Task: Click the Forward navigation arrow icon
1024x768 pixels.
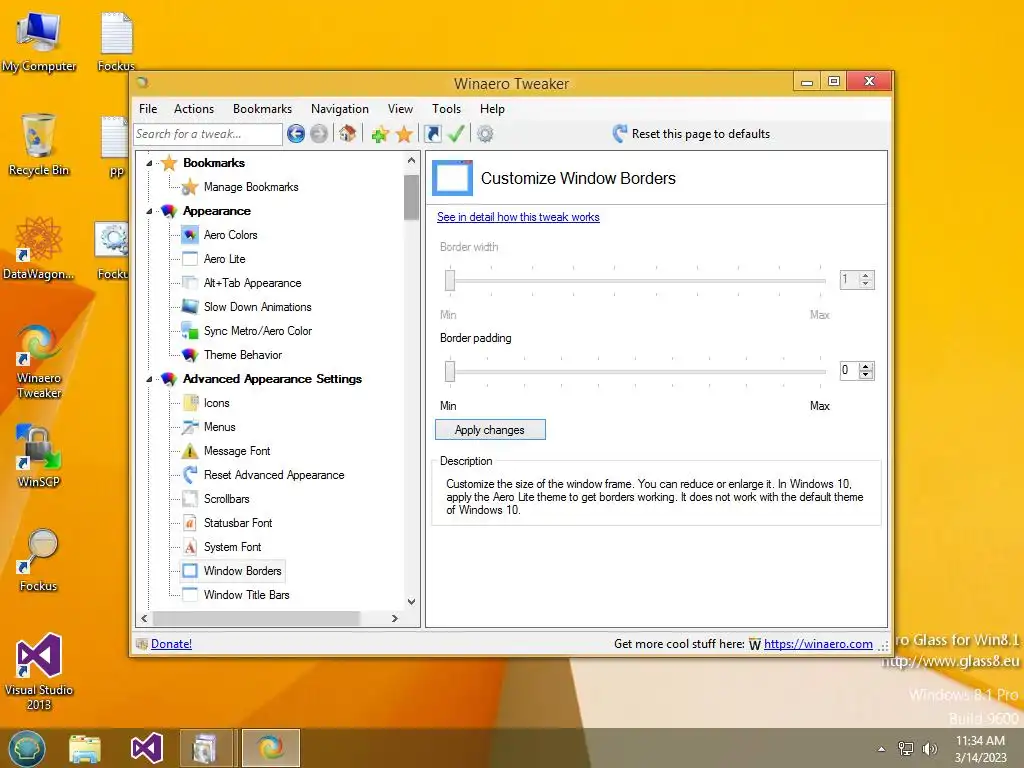Action: tap(319, 134)
